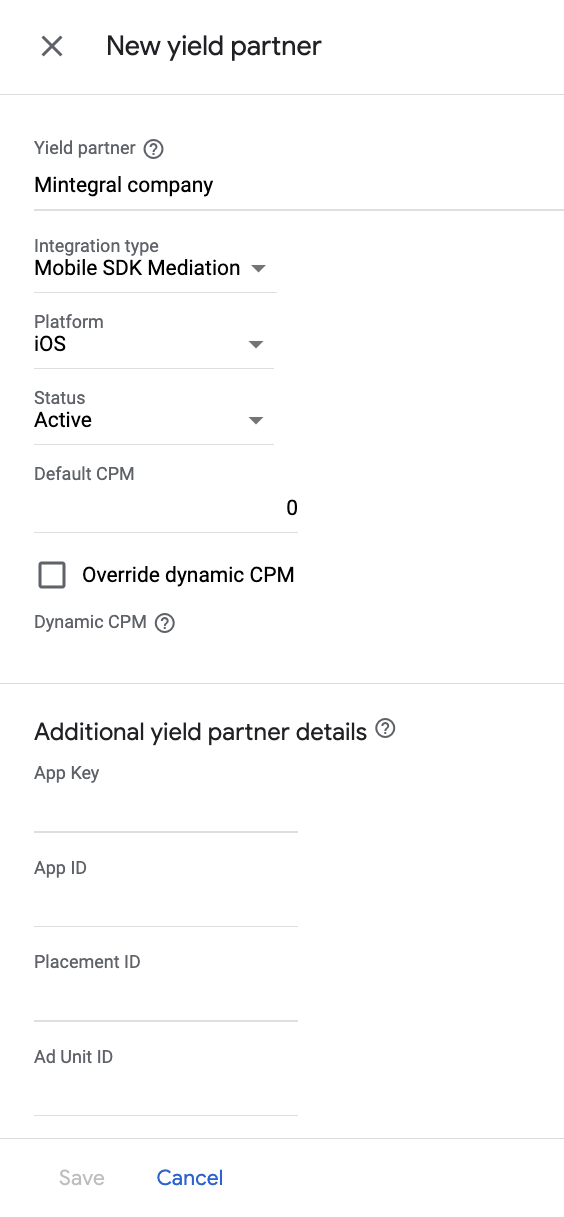
Task: Focus the App ID input field
Action: point(166,906)
